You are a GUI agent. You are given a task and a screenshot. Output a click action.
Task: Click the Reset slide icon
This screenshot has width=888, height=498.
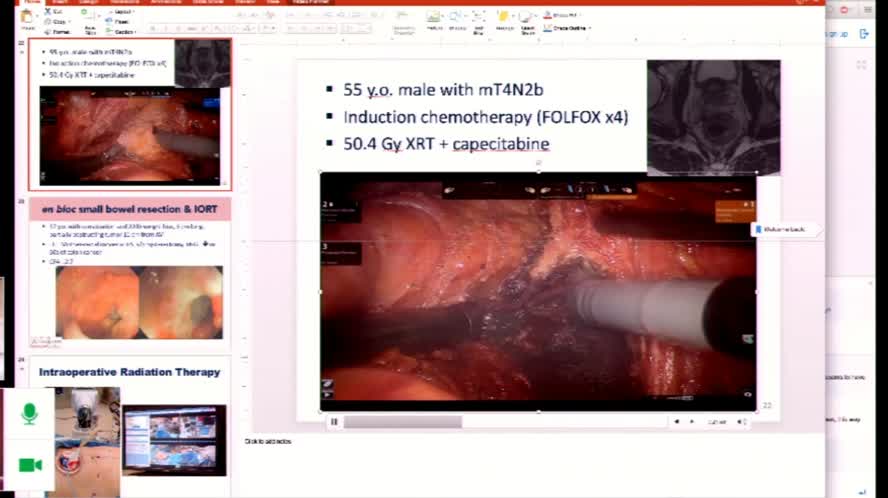pyautogui.click(x=109, y=22)
